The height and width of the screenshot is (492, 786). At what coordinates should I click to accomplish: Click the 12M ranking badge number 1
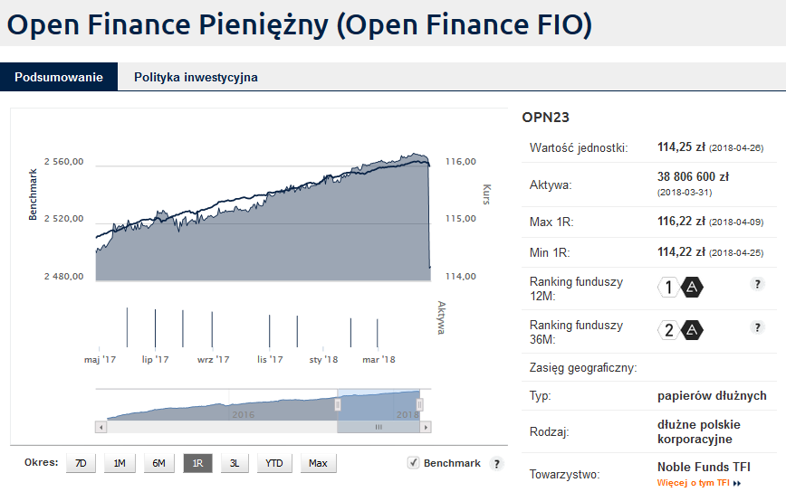[668, 287]
